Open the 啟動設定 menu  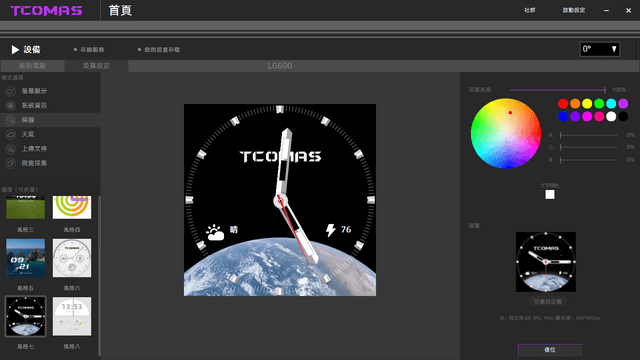click(x=574, y=10)
